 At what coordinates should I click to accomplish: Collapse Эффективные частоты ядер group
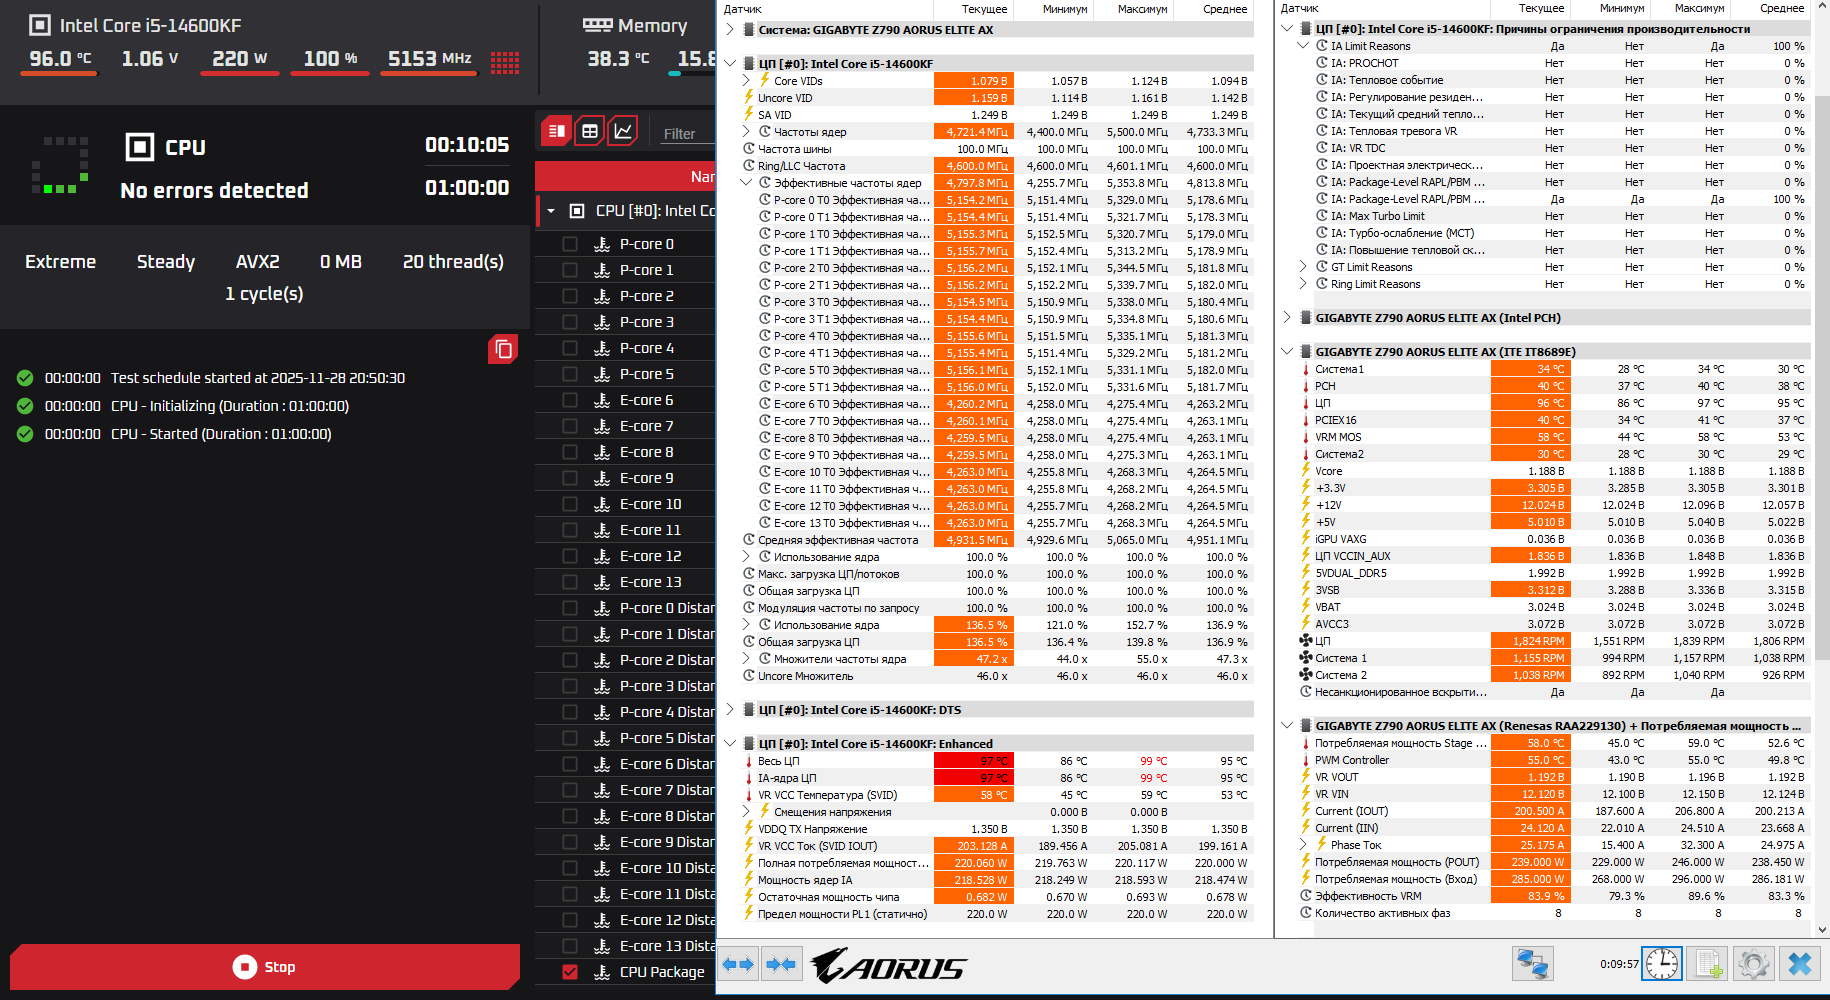pos(746,183)
